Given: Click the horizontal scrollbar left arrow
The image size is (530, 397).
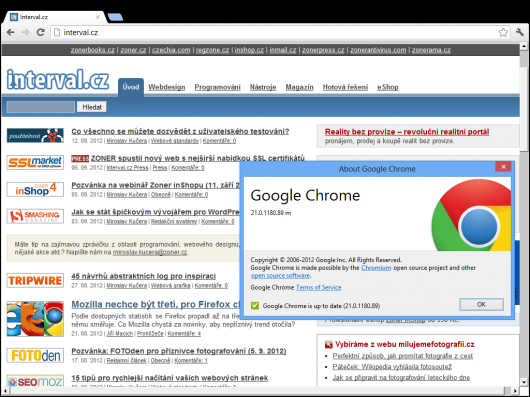Looking at the screenshot, I should pos(5,391).
